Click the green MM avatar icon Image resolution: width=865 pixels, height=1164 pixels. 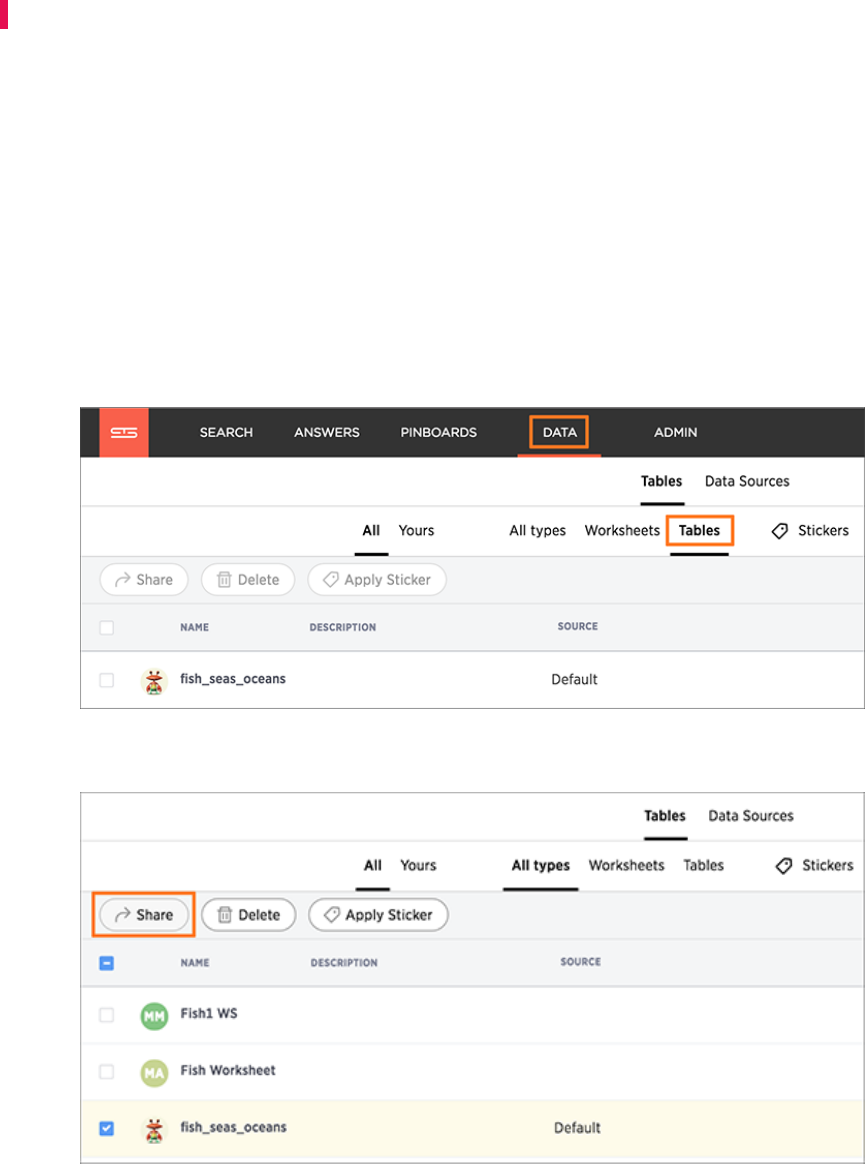click(154, 1016)
